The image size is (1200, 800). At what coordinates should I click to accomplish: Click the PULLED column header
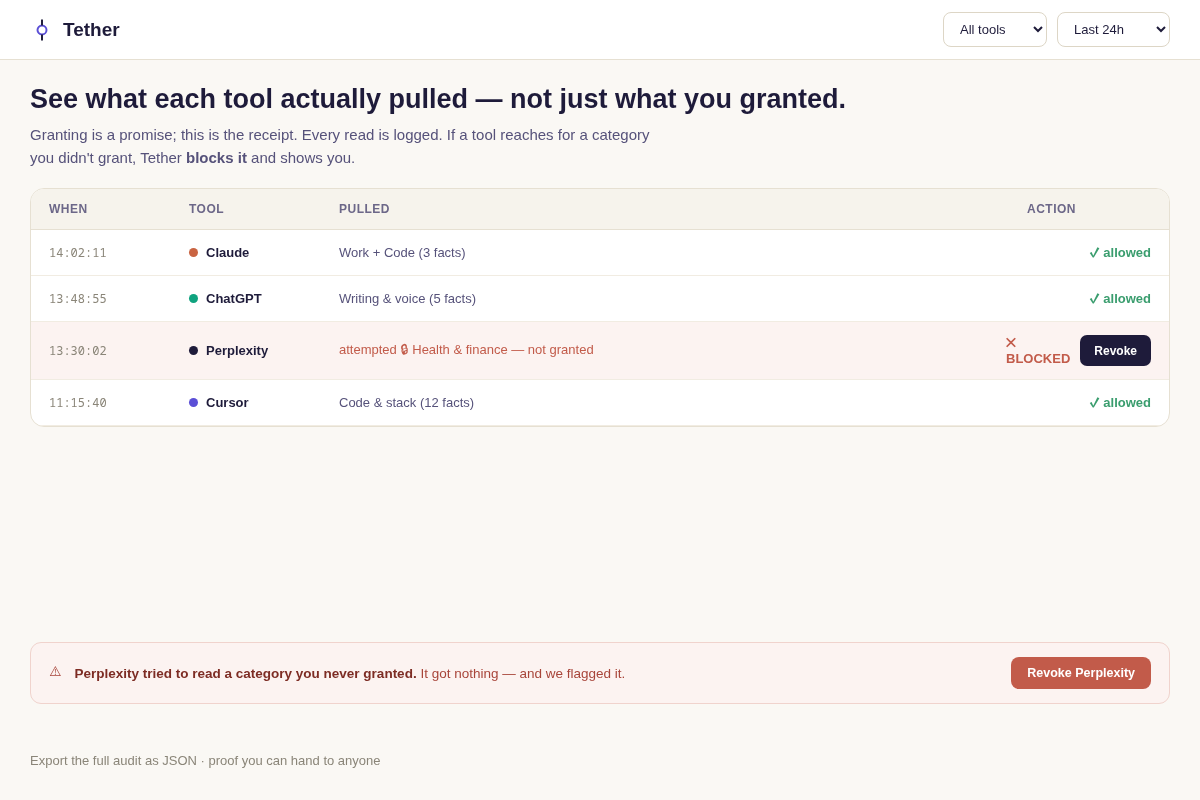tap(364, 209)
